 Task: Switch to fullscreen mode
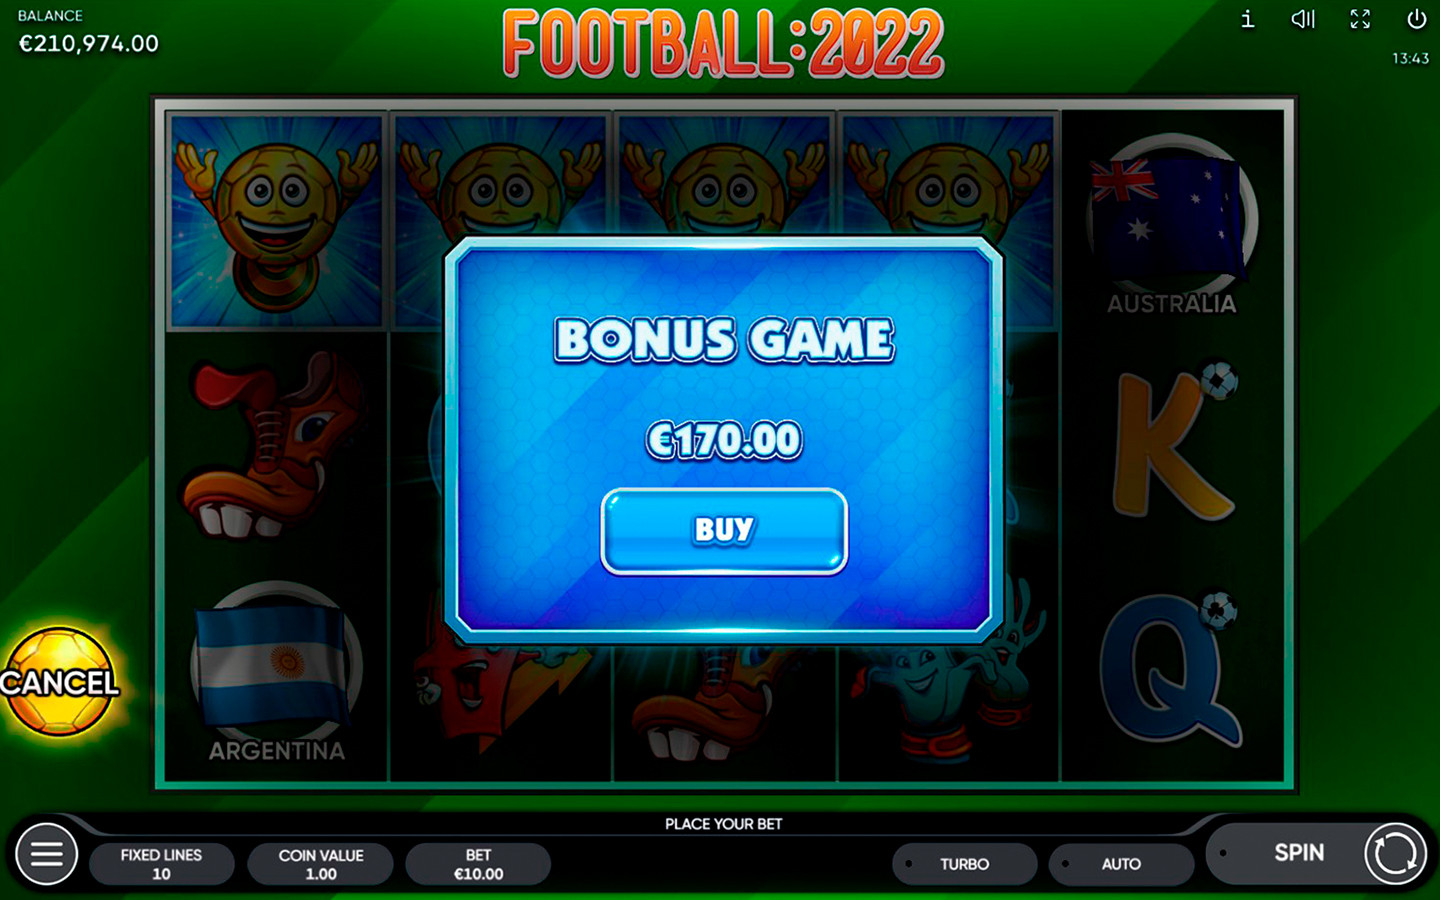(x=1360, y=19)
